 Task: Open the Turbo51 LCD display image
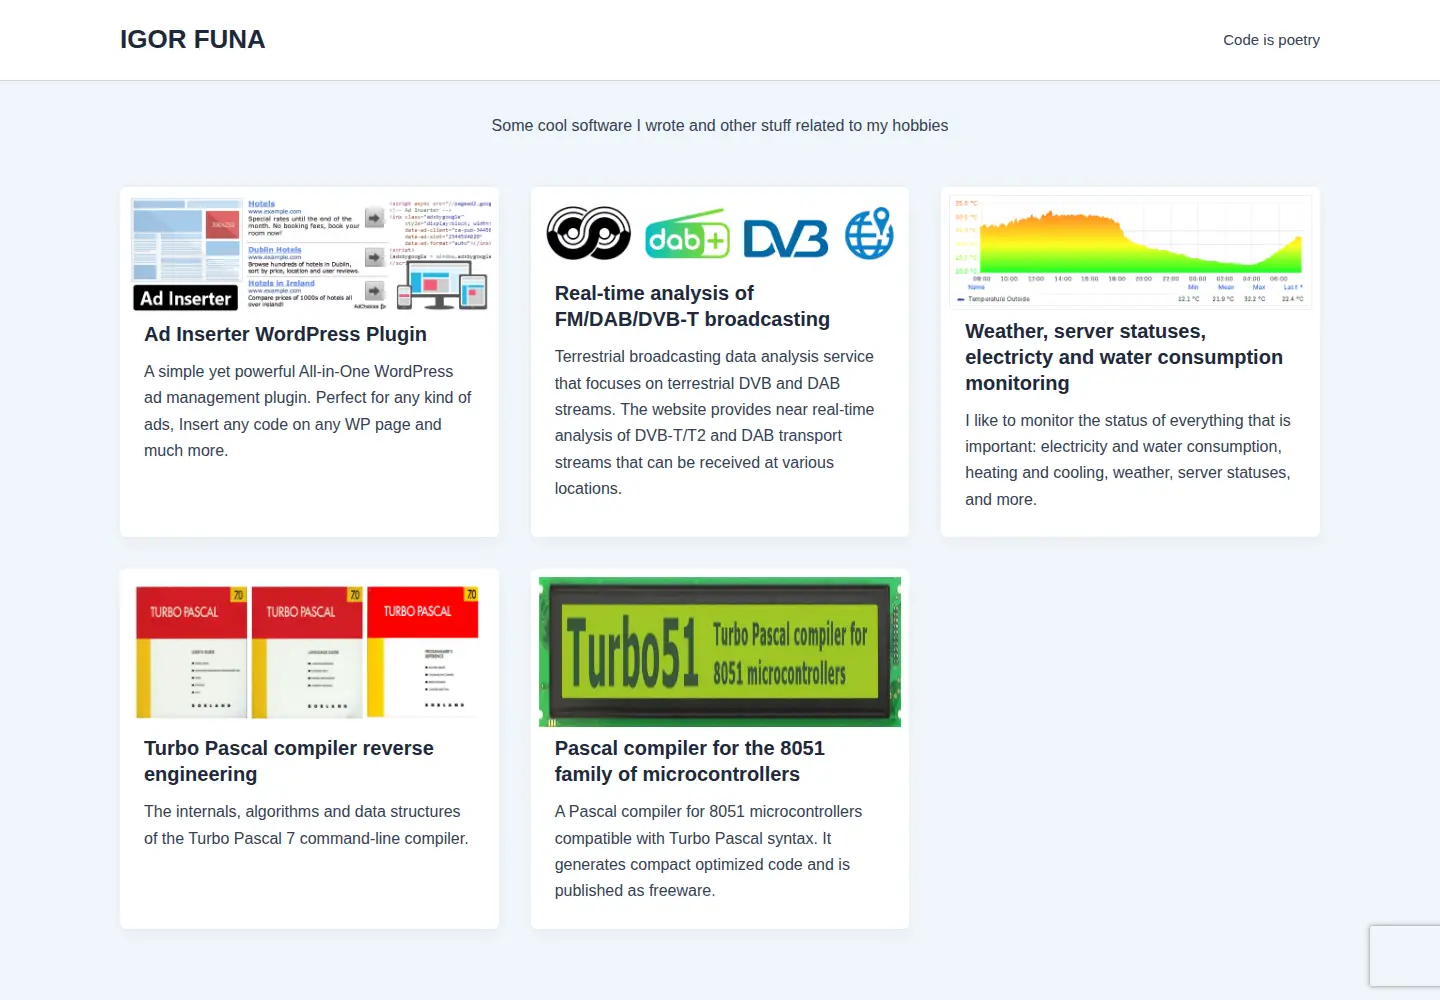click(x=720, y=652)
